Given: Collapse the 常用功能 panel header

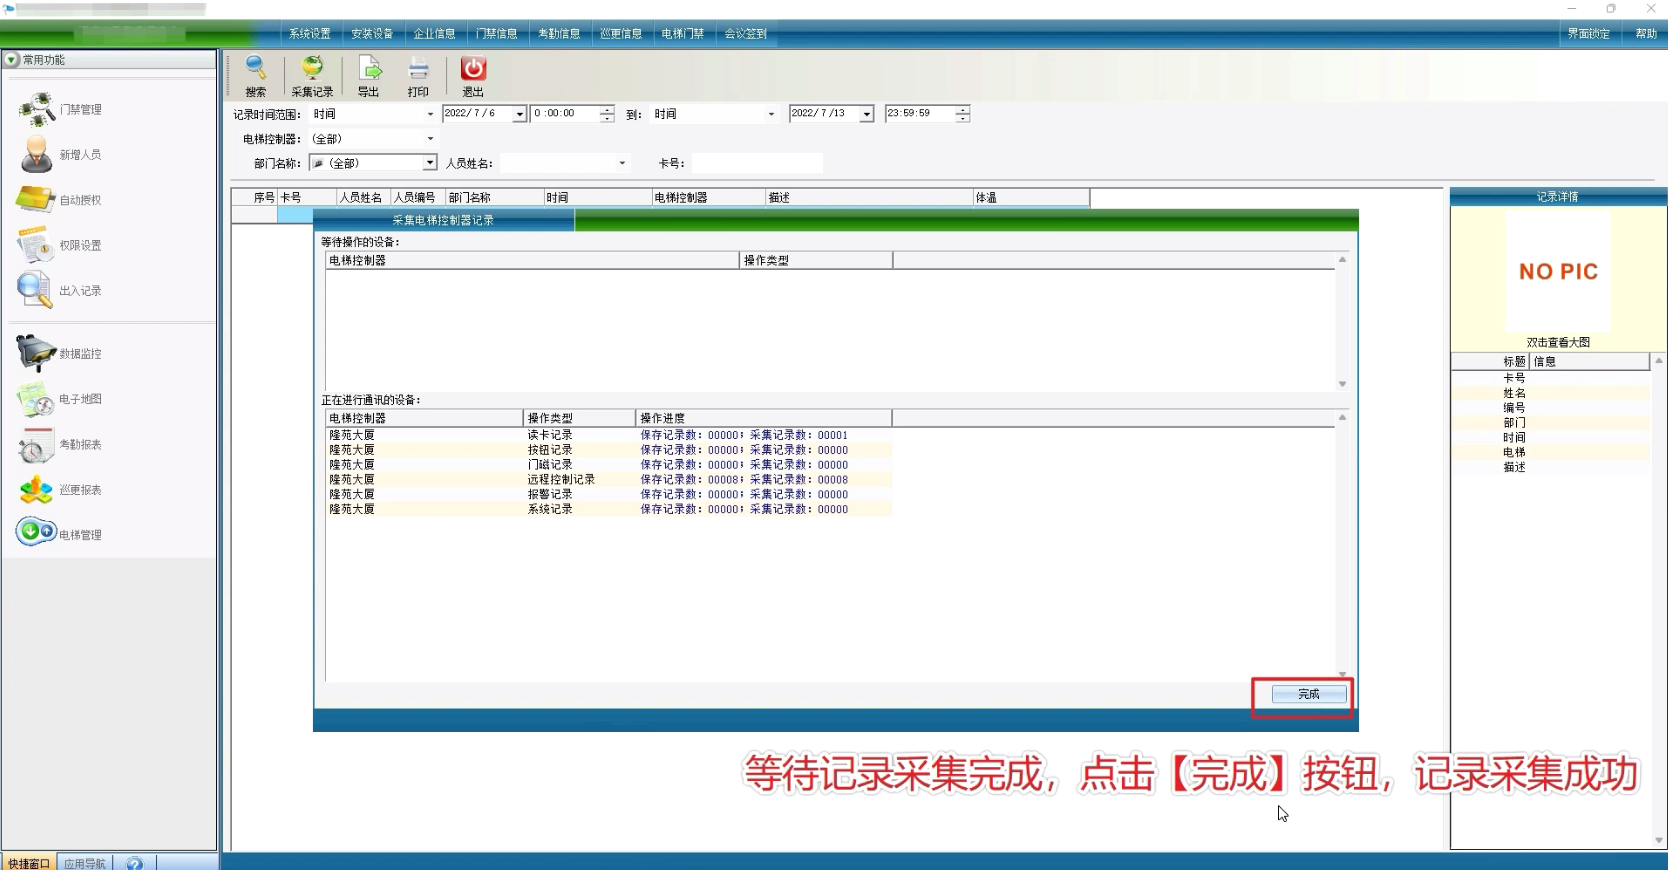Looking at the screenshot, I should [12, 60].
